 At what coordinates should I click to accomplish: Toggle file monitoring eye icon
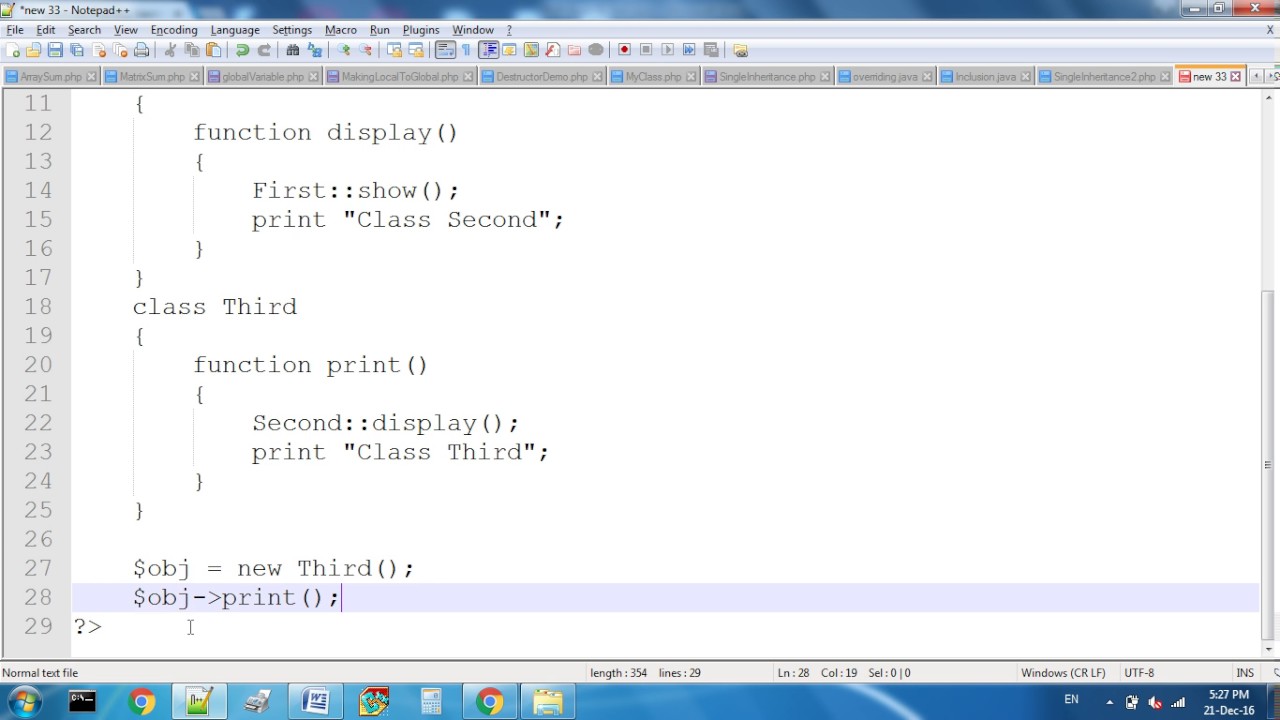pos(596,50)
